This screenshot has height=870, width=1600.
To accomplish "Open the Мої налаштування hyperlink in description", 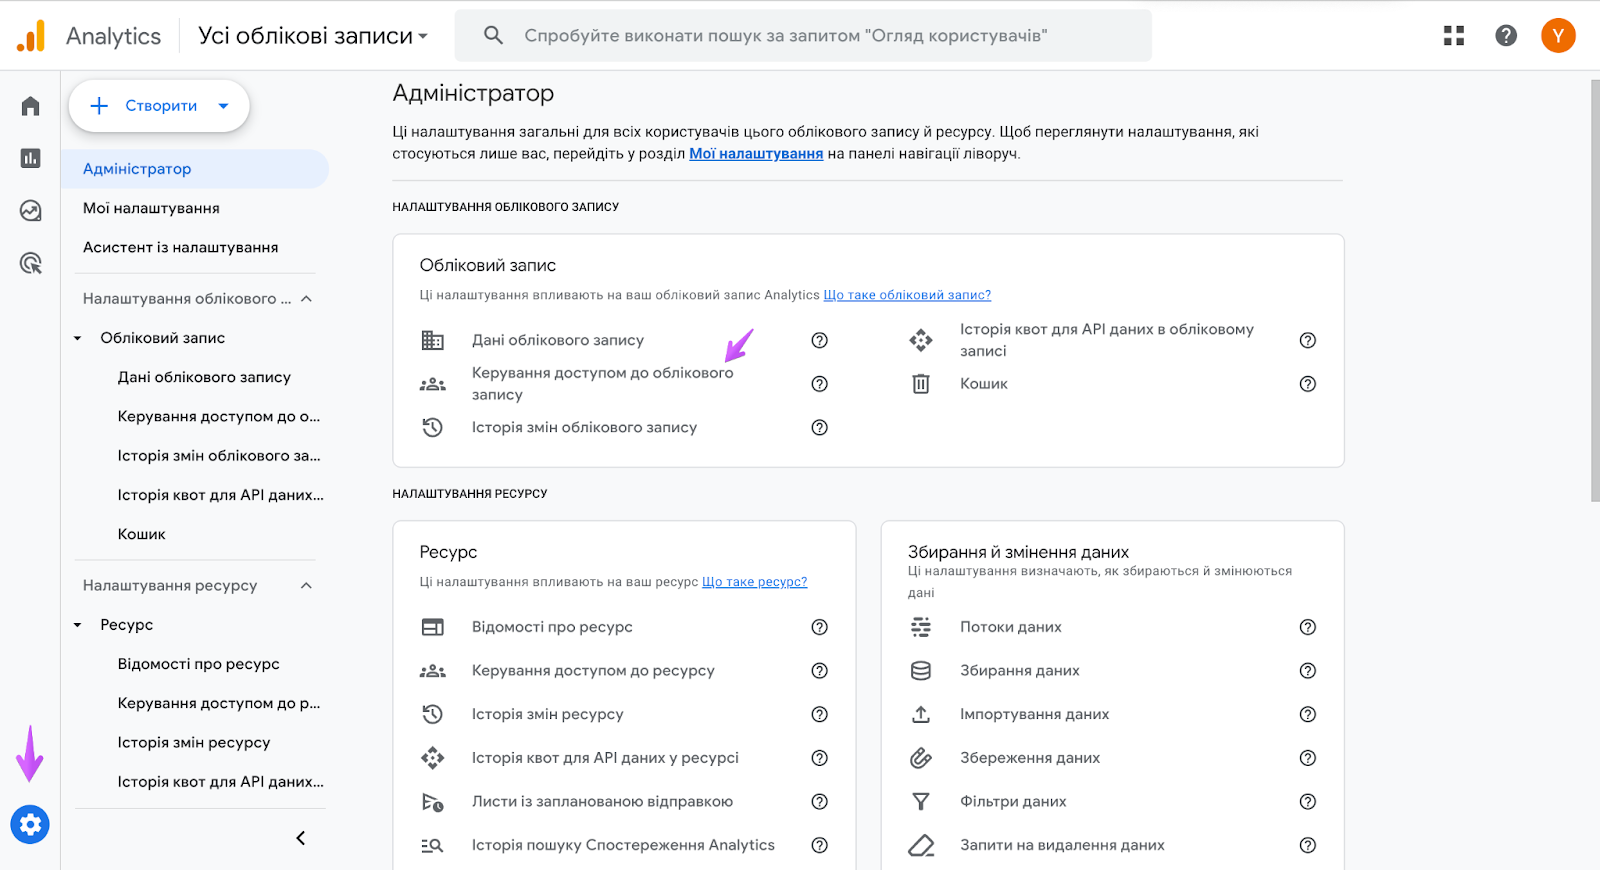I will pos(756,154).
